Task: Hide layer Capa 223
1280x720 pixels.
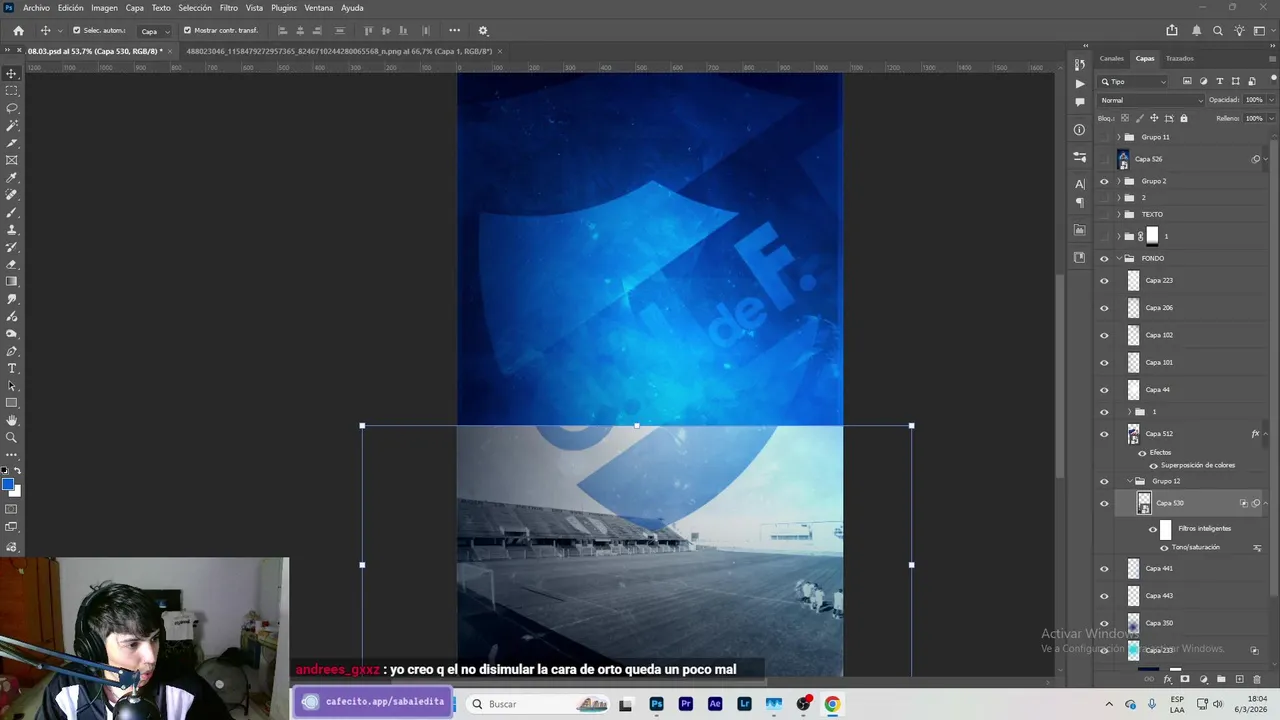Action: (1104, 281)
